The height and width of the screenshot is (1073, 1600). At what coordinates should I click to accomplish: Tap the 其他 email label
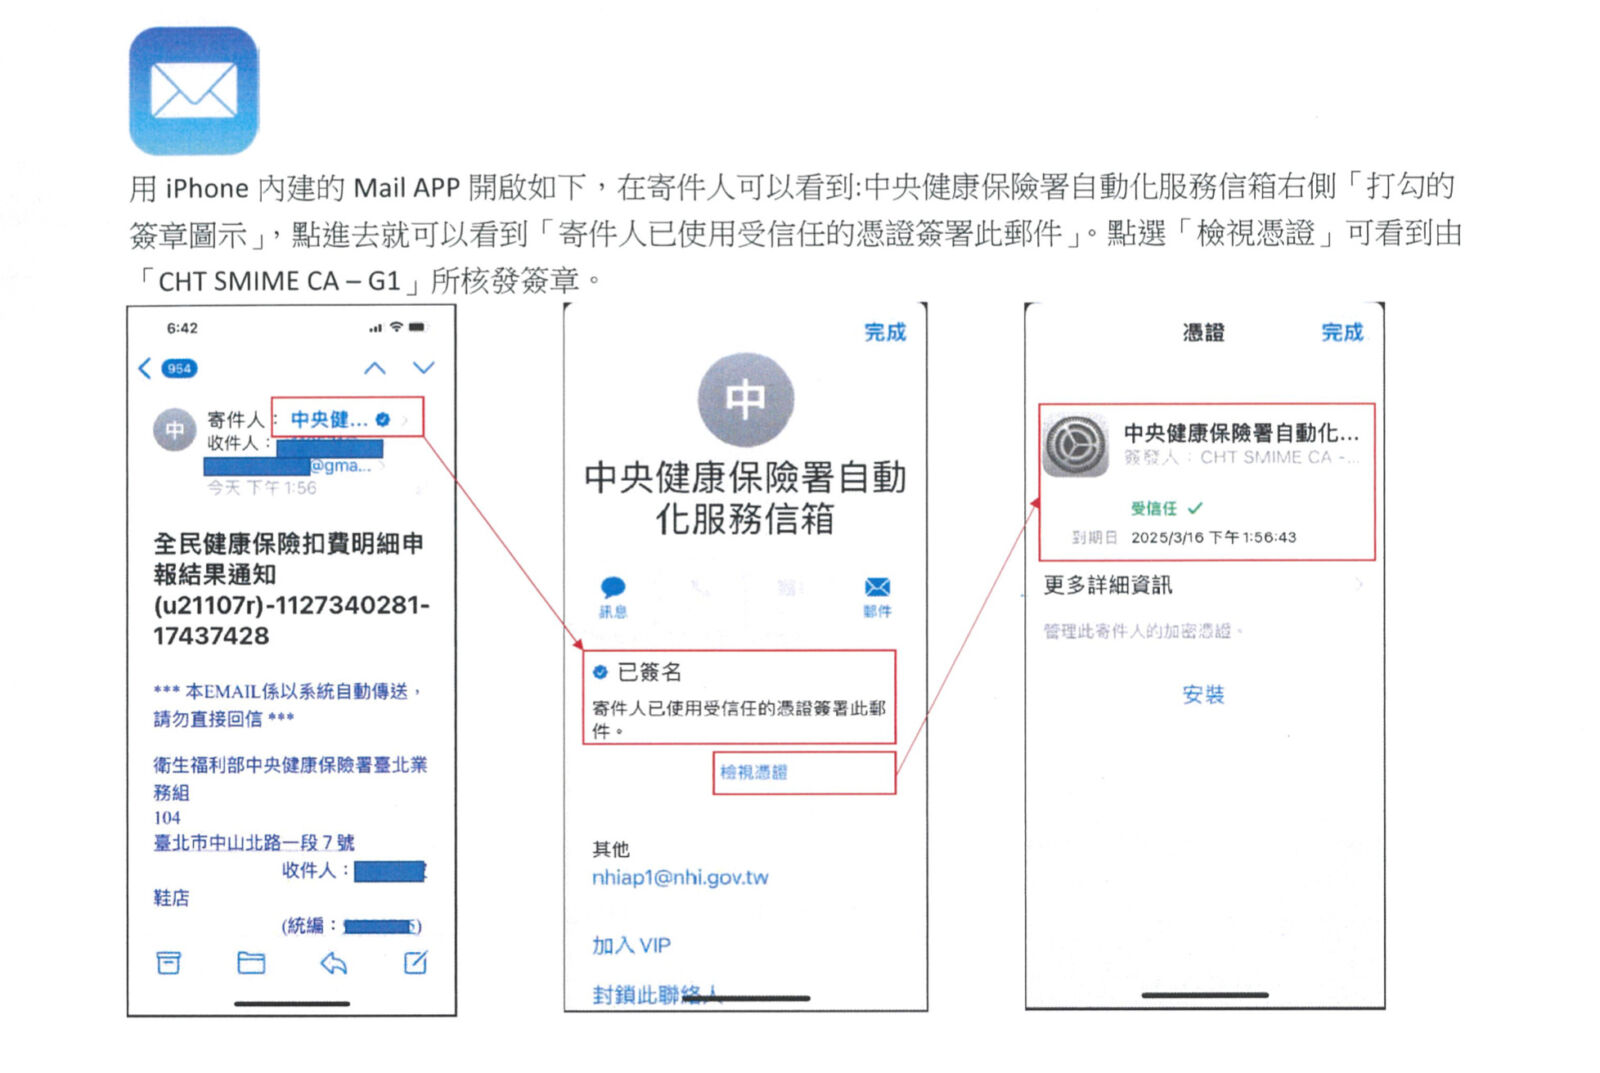tap(611, 849)
